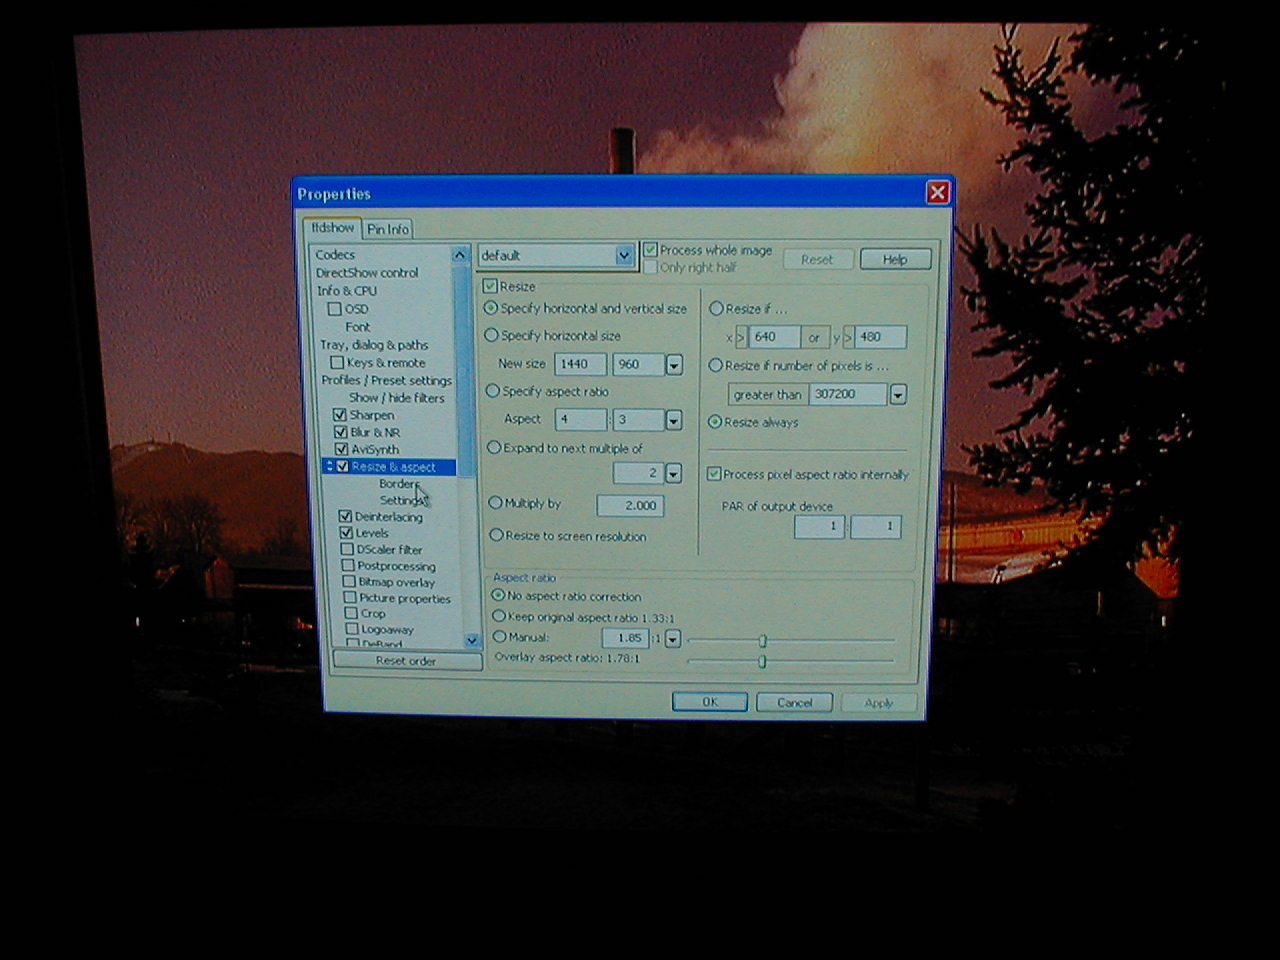Image resolution: width=1280 pixels, height=960 pixels.
Task: Open the Manual aspect 1.85 dropdown arrow
Action: click(x=672, y=638)
